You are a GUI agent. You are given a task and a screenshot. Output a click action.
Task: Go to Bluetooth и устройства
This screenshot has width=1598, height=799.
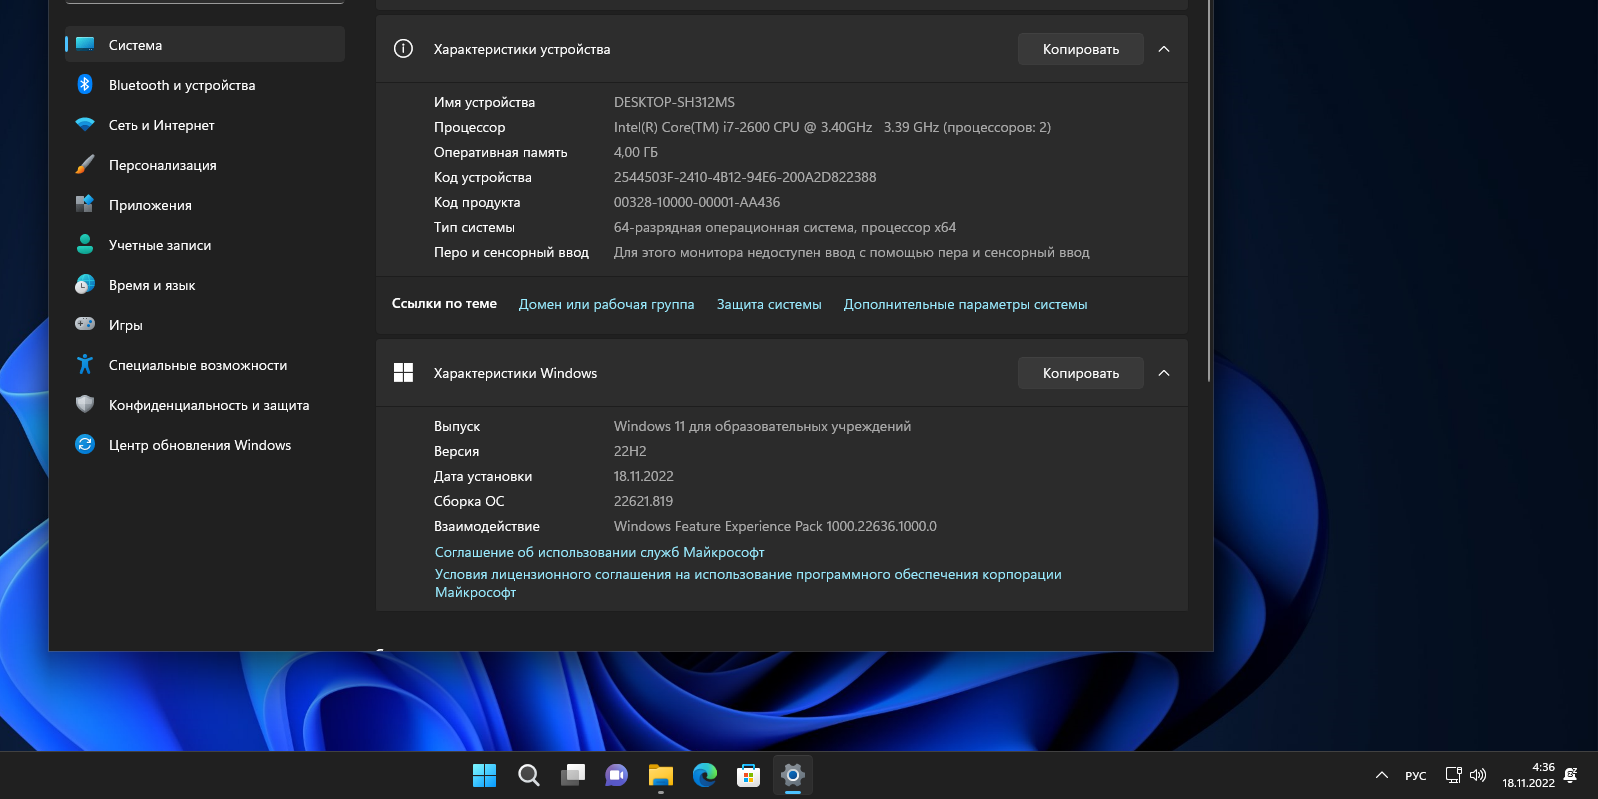click(x=205, y=84)
